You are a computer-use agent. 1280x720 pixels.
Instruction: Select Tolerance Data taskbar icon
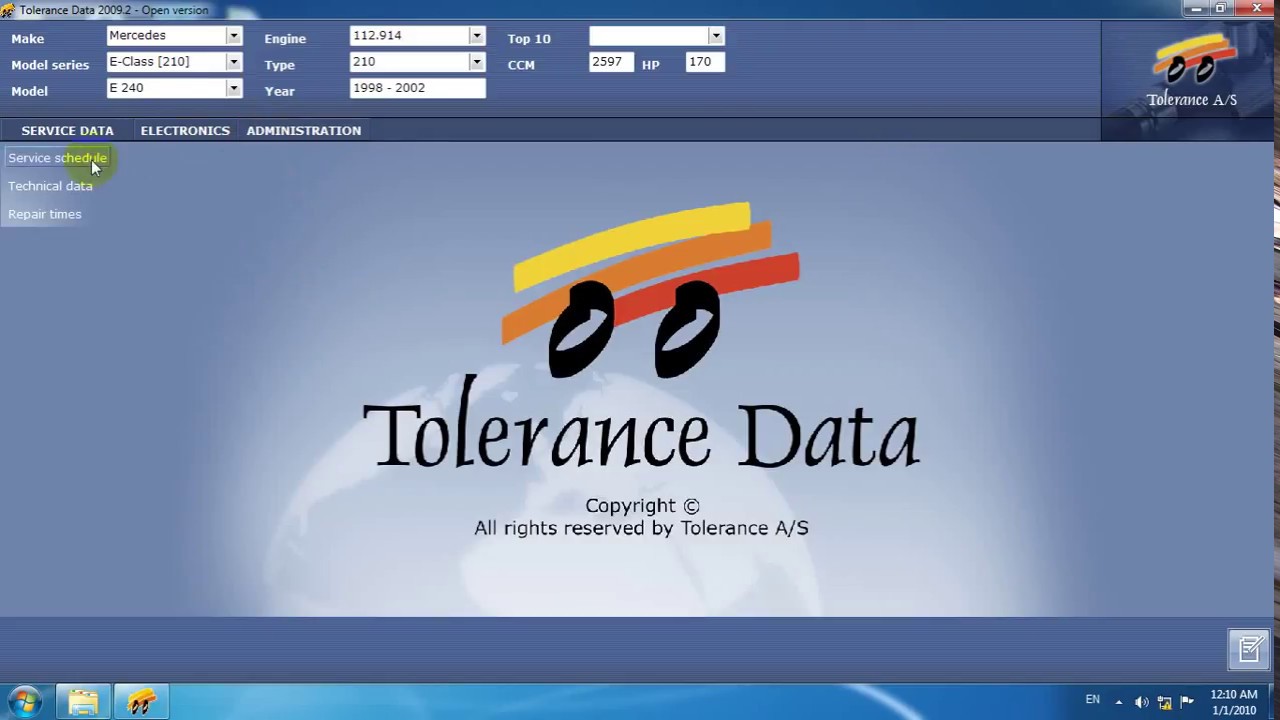point(141,701)
